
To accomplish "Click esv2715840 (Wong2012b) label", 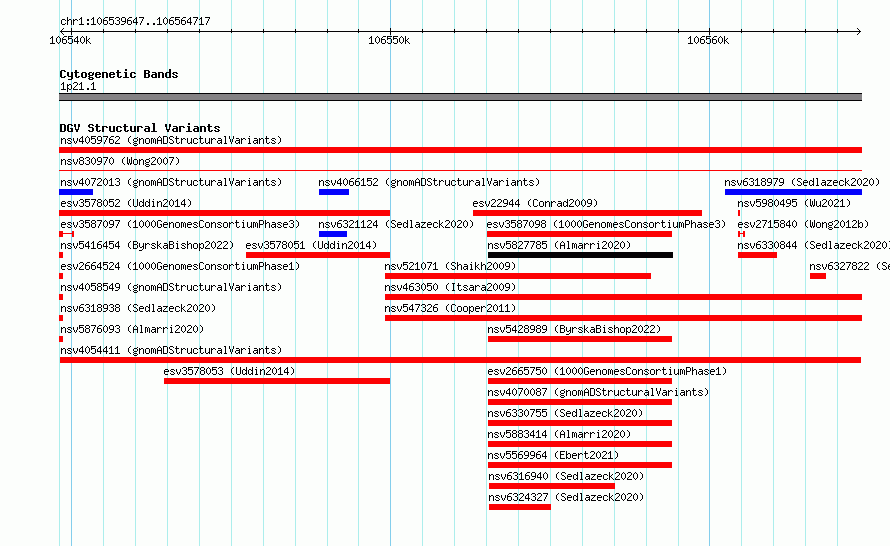I will (803, 224).
